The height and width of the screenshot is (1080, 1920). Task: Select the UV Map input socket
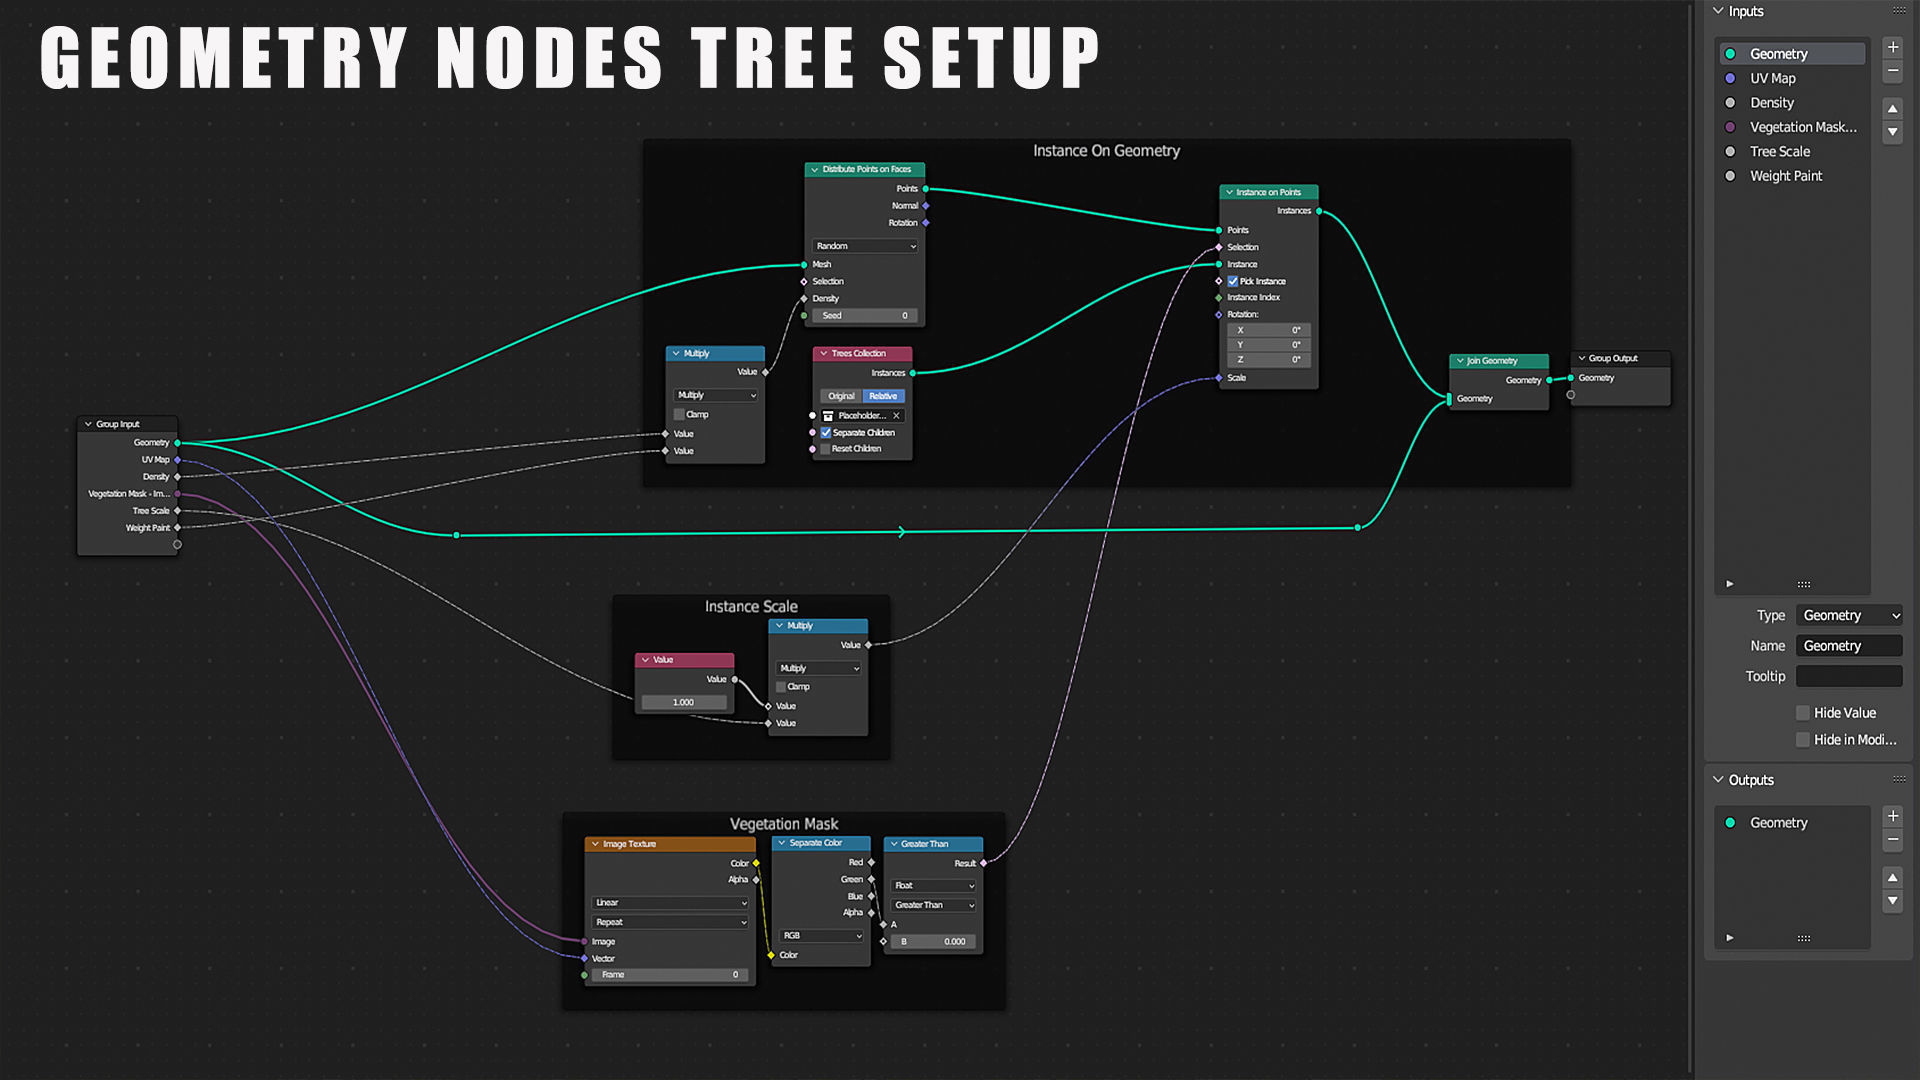click(x=1772, y=78)
